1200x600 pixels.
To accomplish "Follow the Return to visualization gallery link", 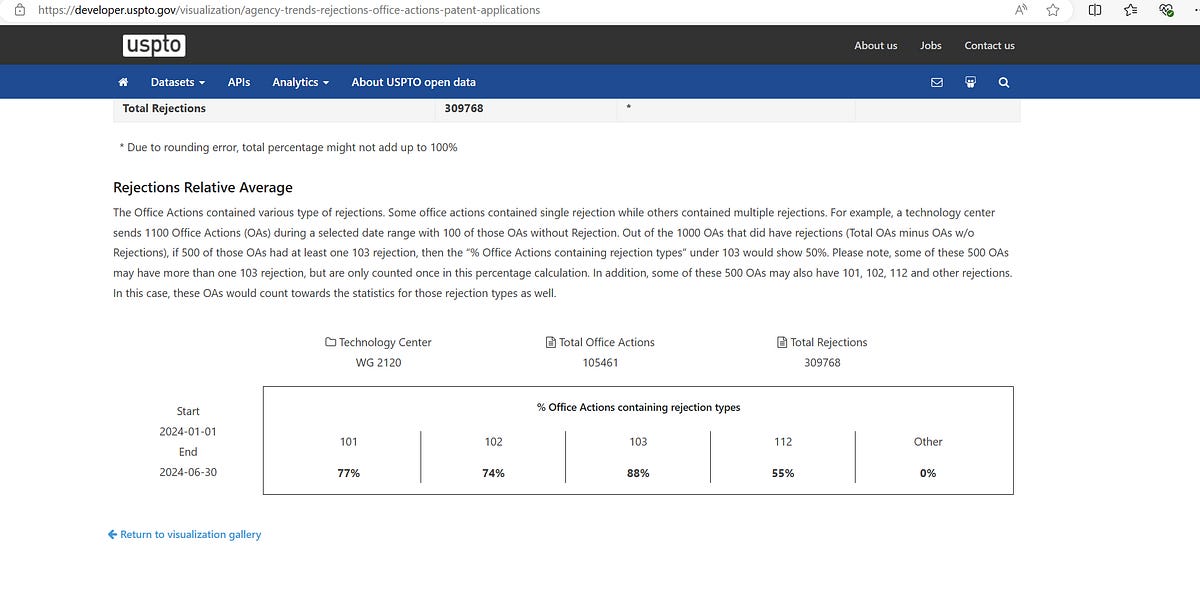I will pyautogui.click(x=190, y=534).
